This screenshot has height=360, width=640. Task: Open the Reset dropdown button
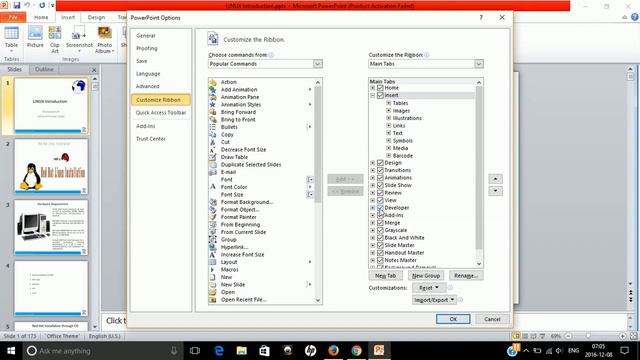(x=428, y=288)
